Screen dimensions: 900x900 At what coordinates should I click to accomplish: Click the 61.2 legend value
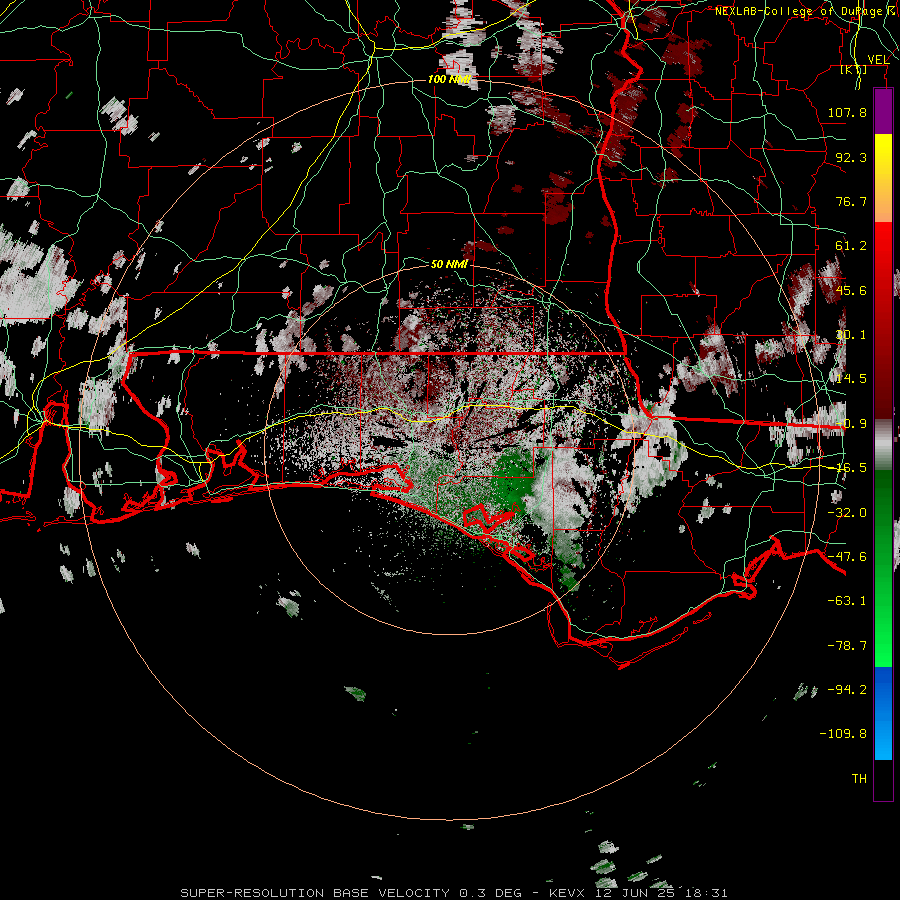(851, 246)
